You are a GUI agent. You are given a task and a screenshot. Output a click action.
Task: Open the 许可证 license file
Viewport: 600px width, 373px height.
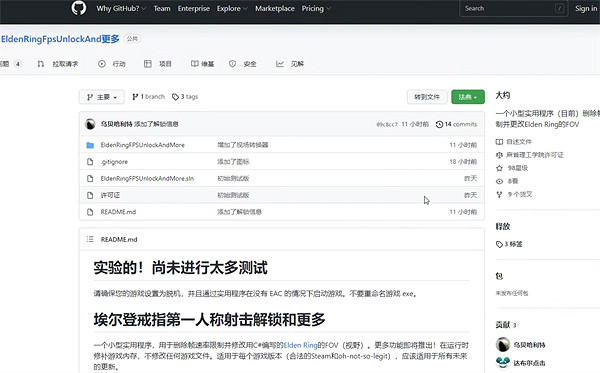[110, 195]
